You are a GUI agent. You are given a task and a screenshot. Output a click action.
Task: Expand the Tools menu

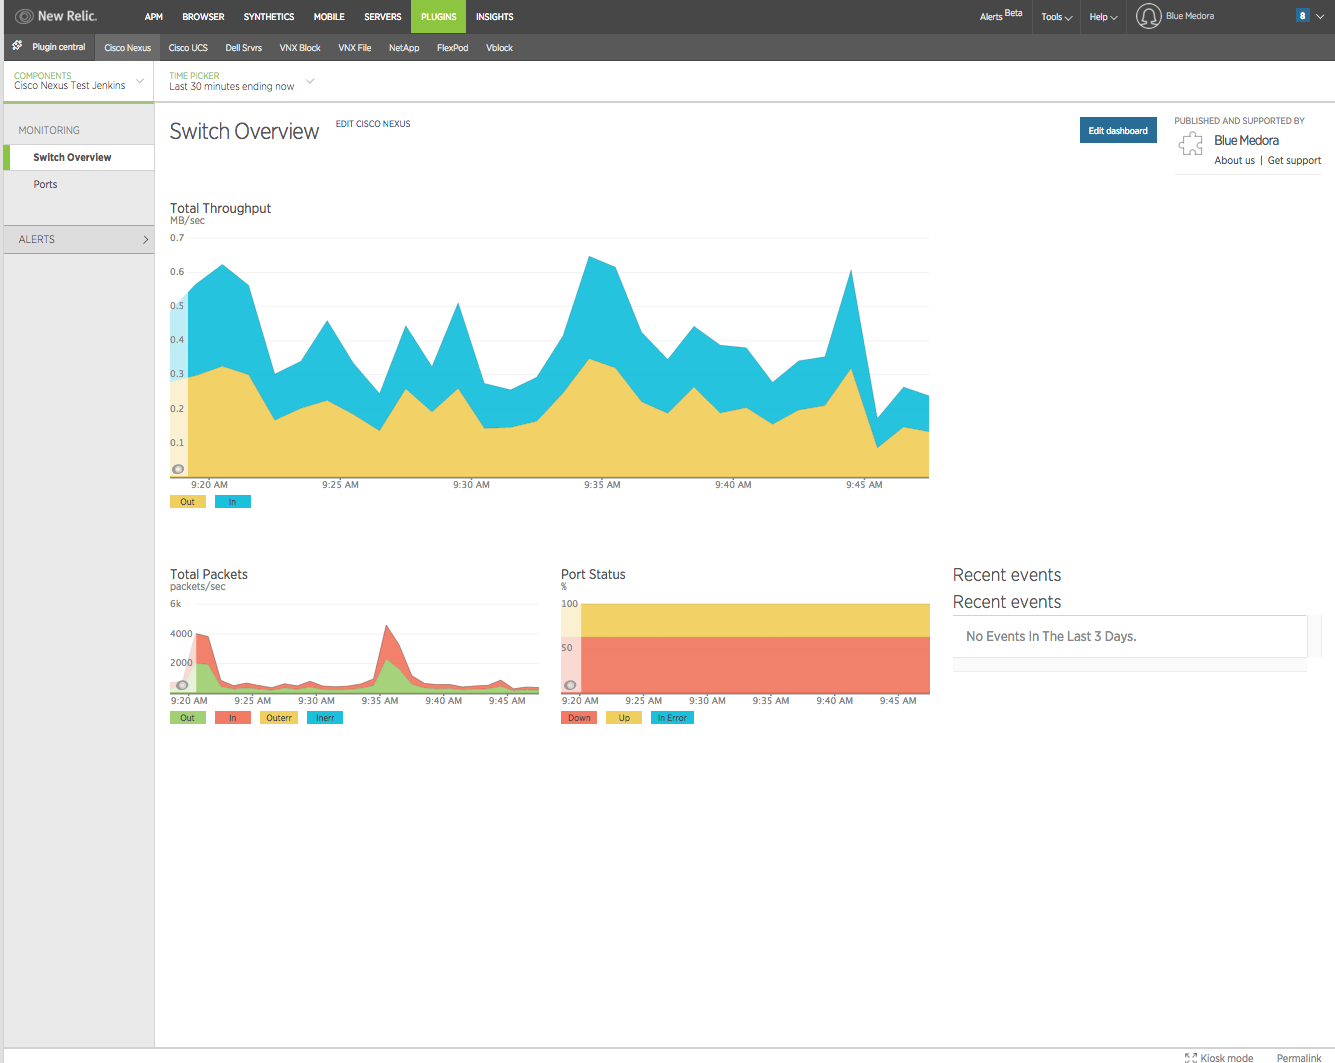click(1056, 17)
